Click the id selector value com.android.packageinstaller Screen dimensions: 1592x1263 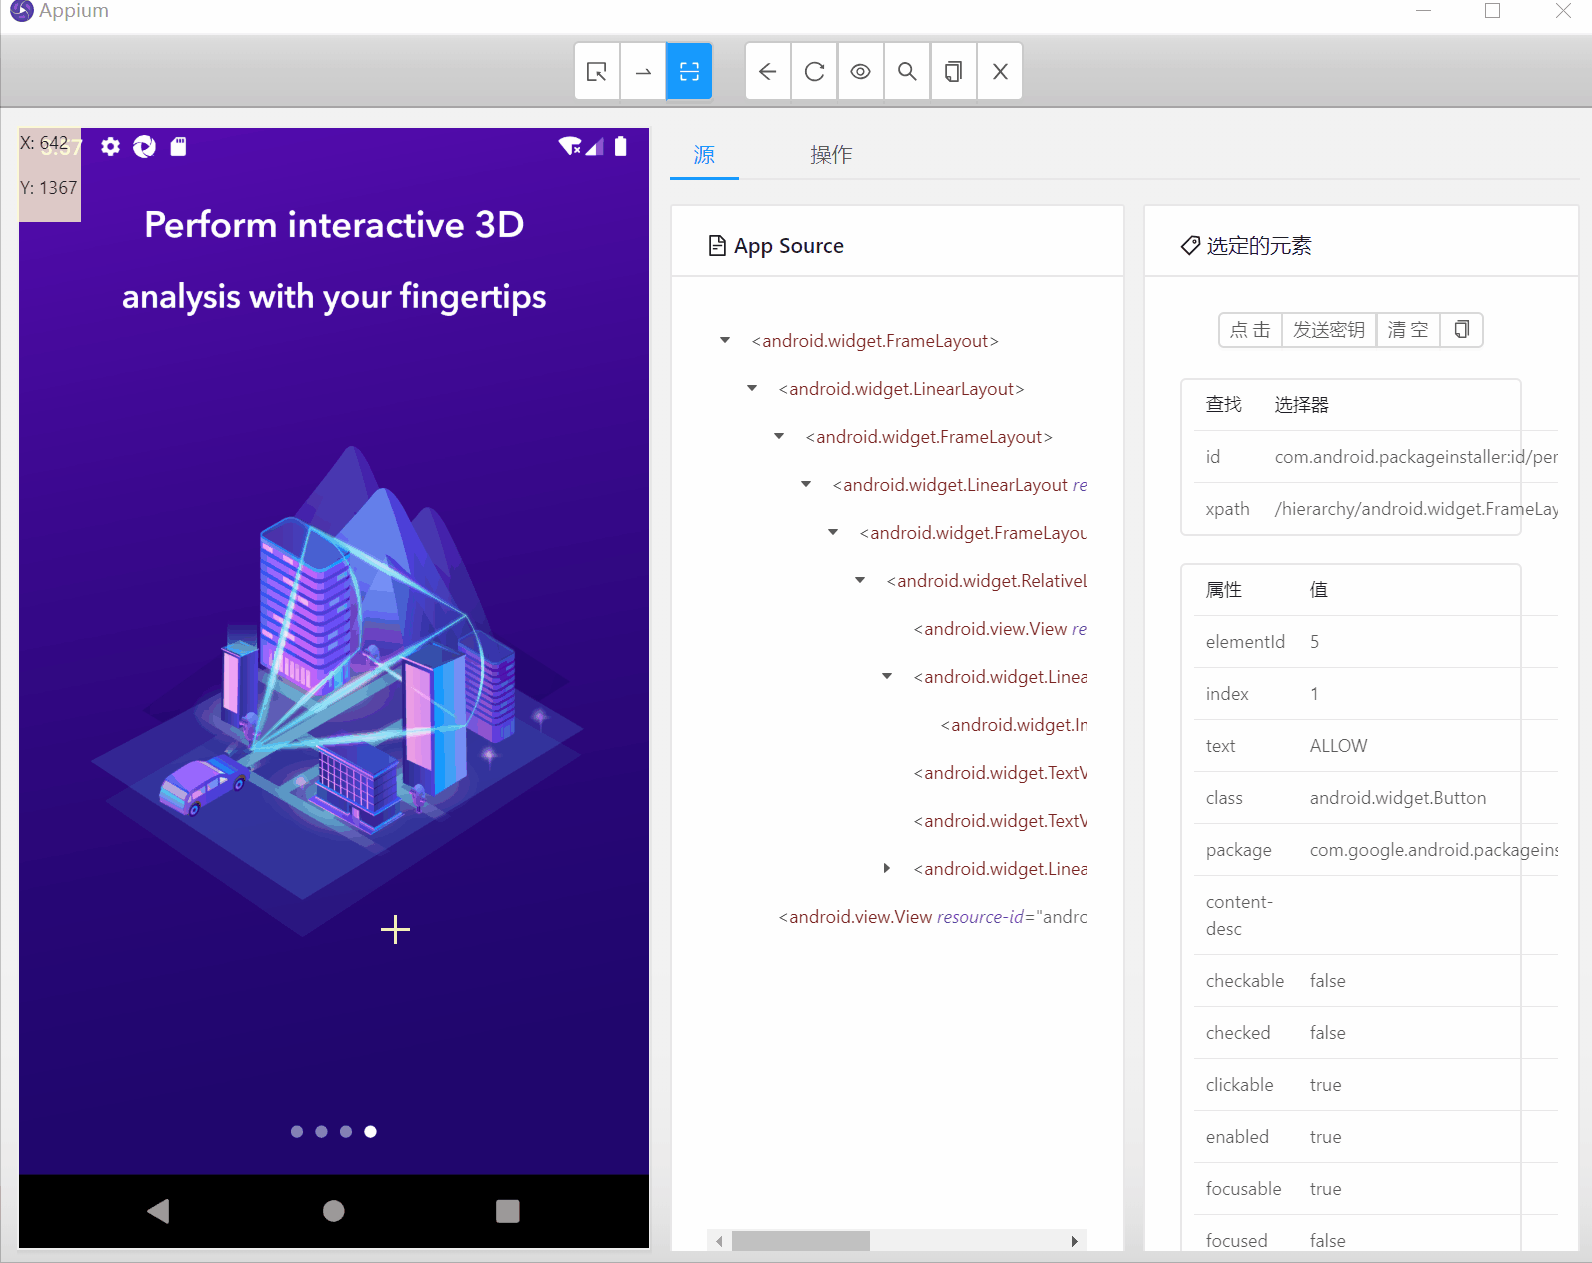coord(1416,457)
